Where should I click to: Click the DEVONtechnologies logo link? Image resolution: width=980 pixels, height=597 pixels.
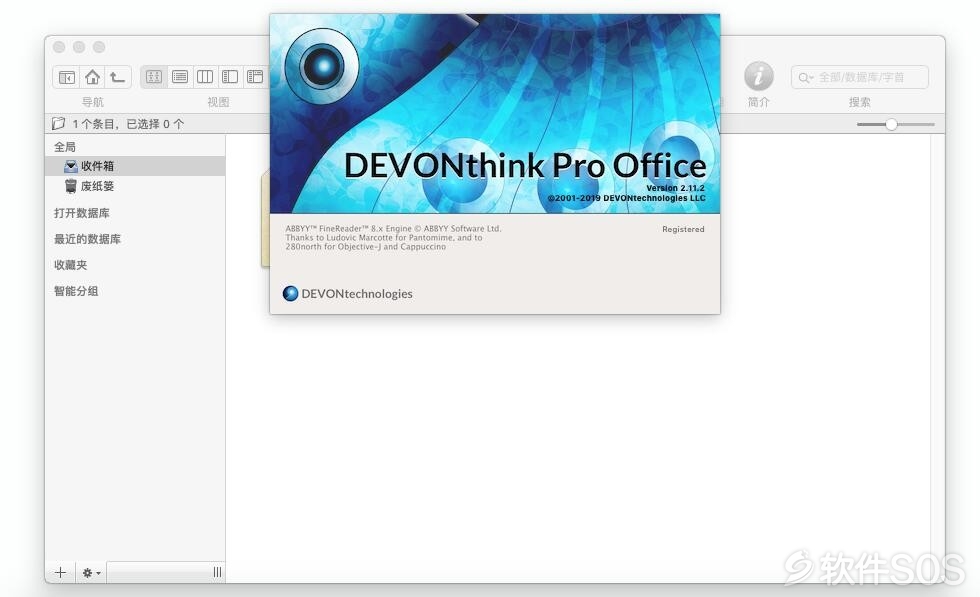(x=348, y=293)
